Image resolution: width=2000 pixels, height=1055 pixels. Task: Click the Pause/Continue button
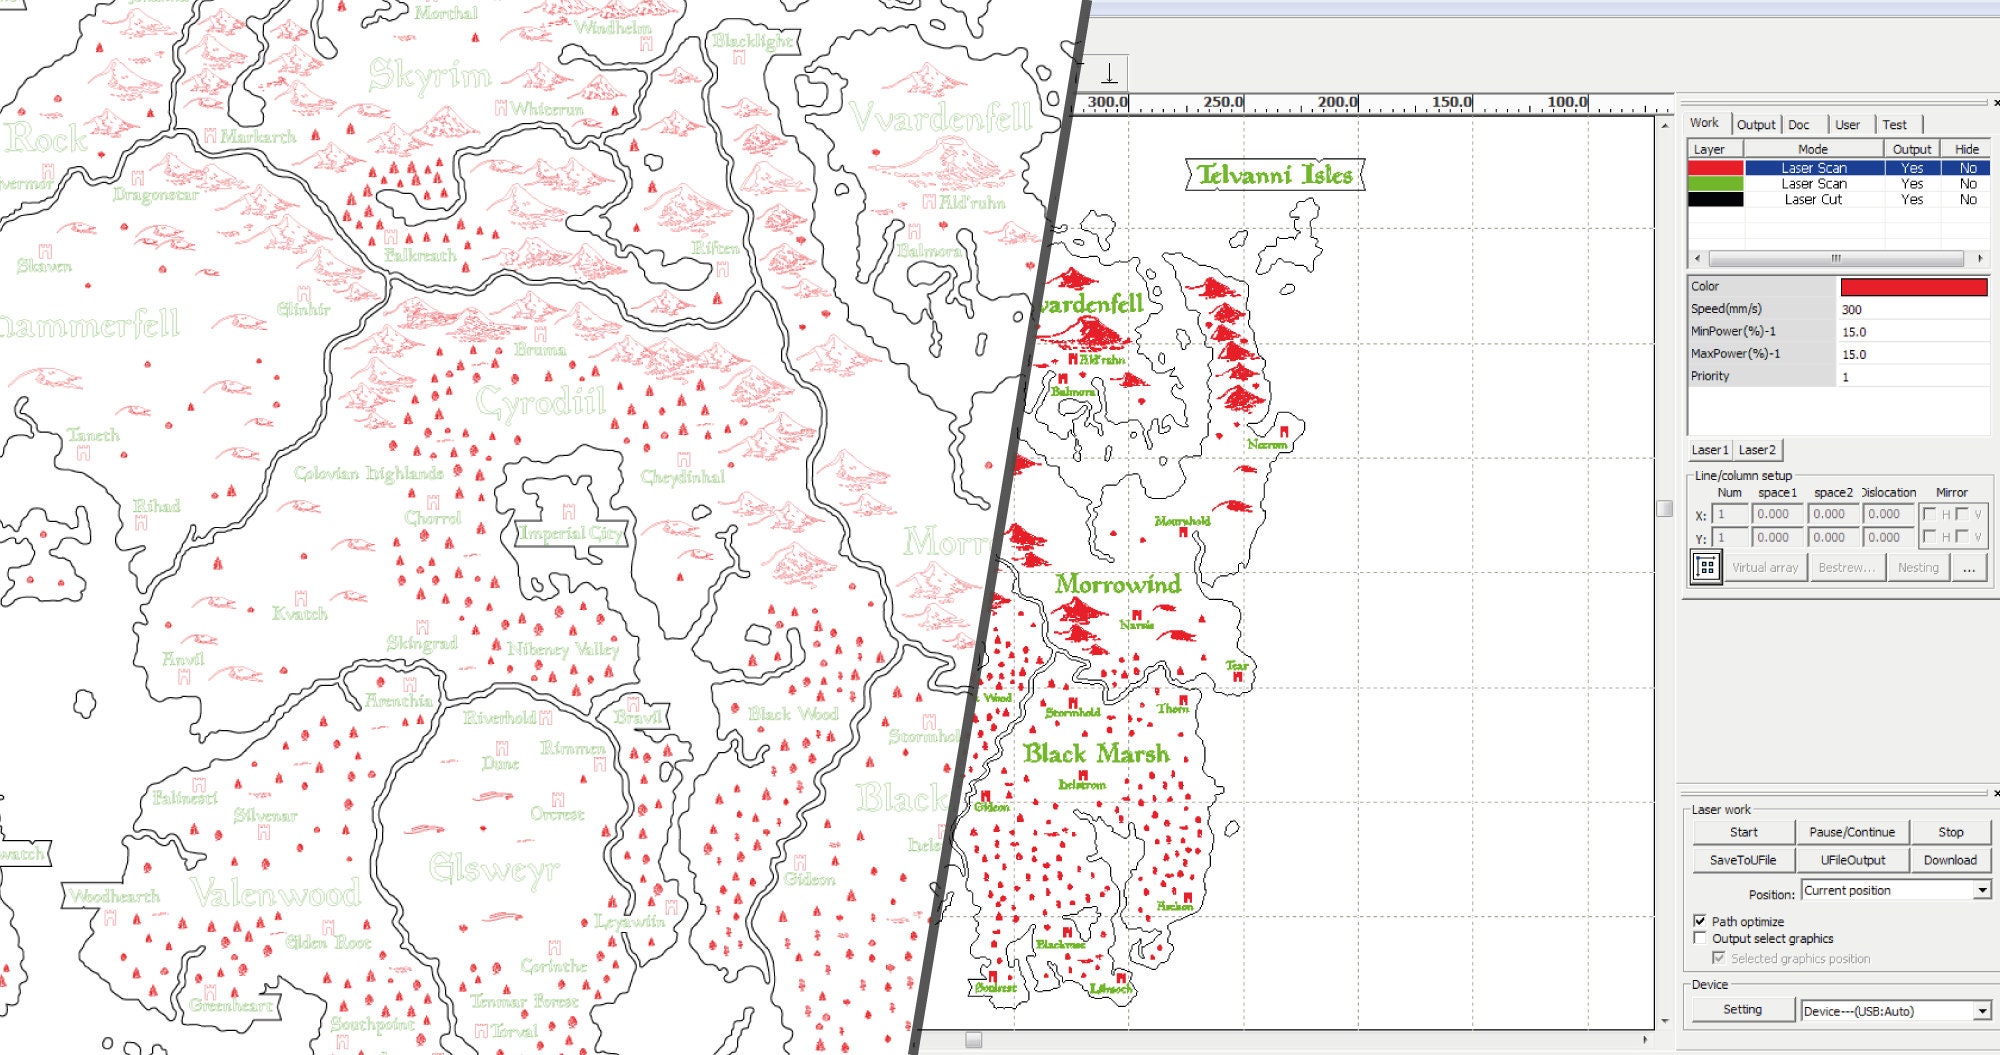(1852, 832)
